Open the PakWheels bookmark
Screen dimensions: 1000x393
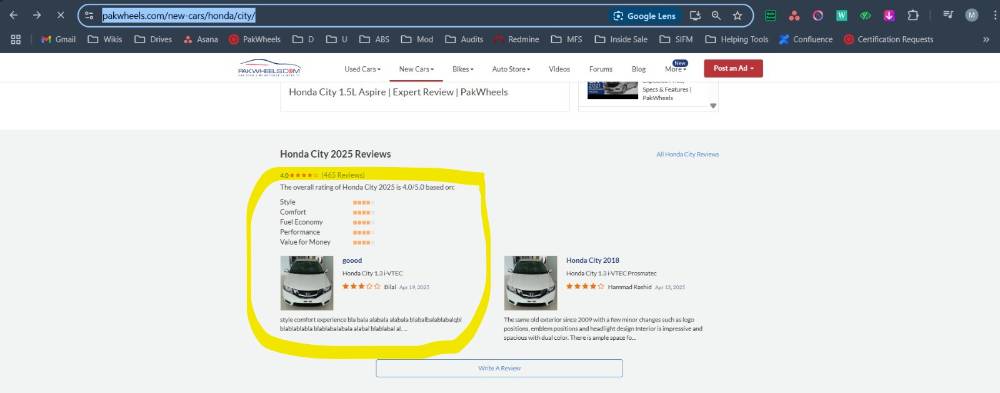point(254,39)
